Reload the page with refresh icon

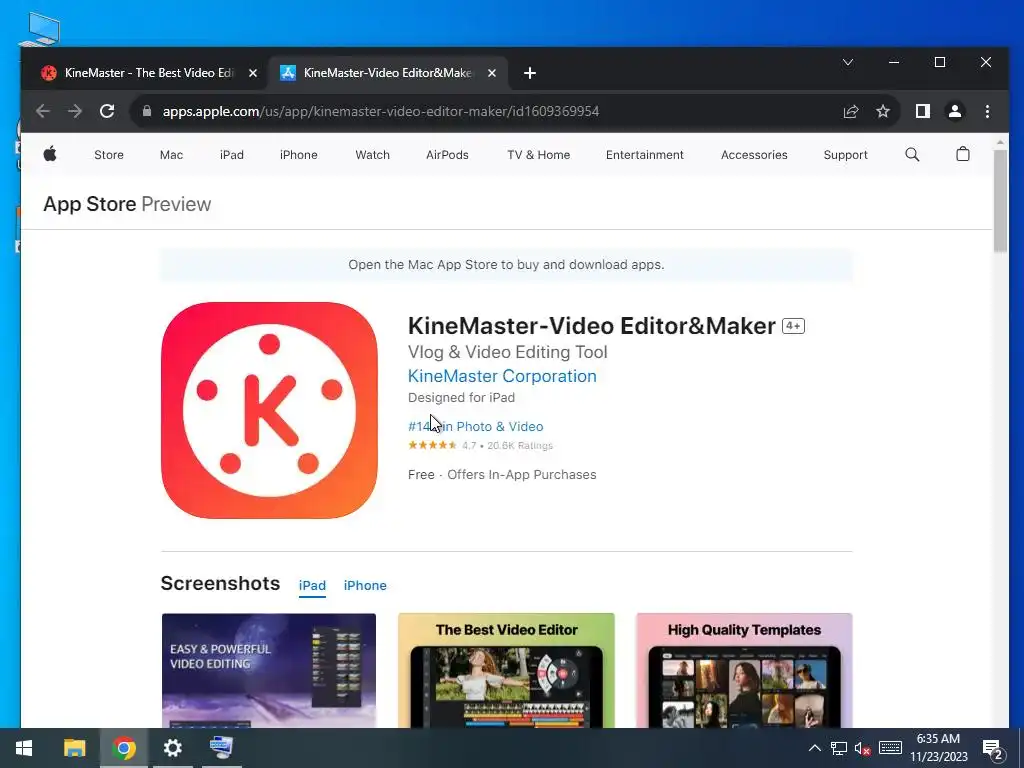tap(107, 111)
